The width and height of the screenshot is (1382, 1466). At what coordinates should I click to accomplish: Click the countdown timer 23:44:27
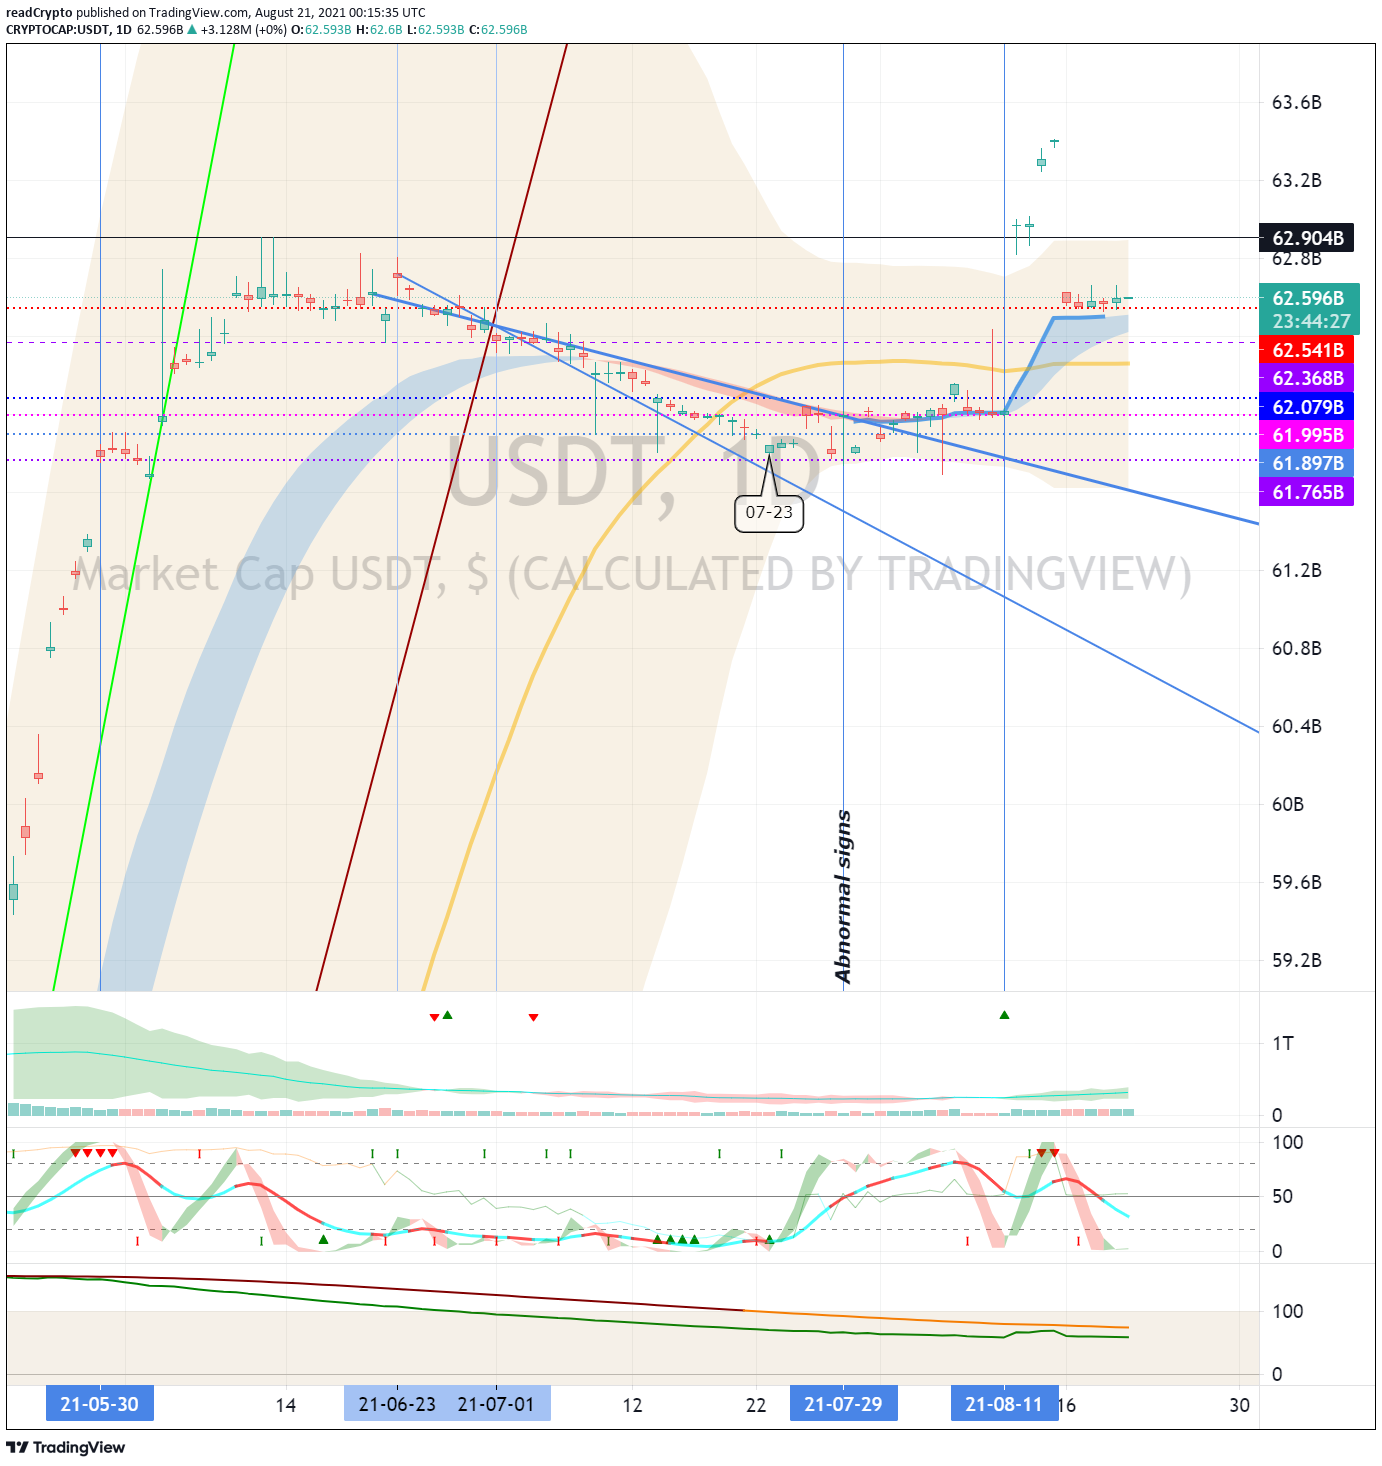click(1311, 321)
